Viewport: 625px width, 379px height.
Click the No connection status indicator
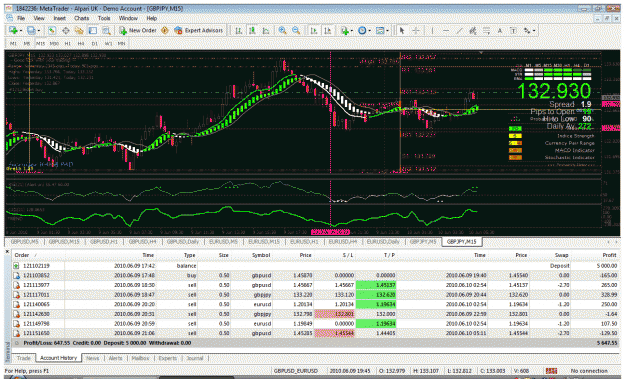point(589,371)
